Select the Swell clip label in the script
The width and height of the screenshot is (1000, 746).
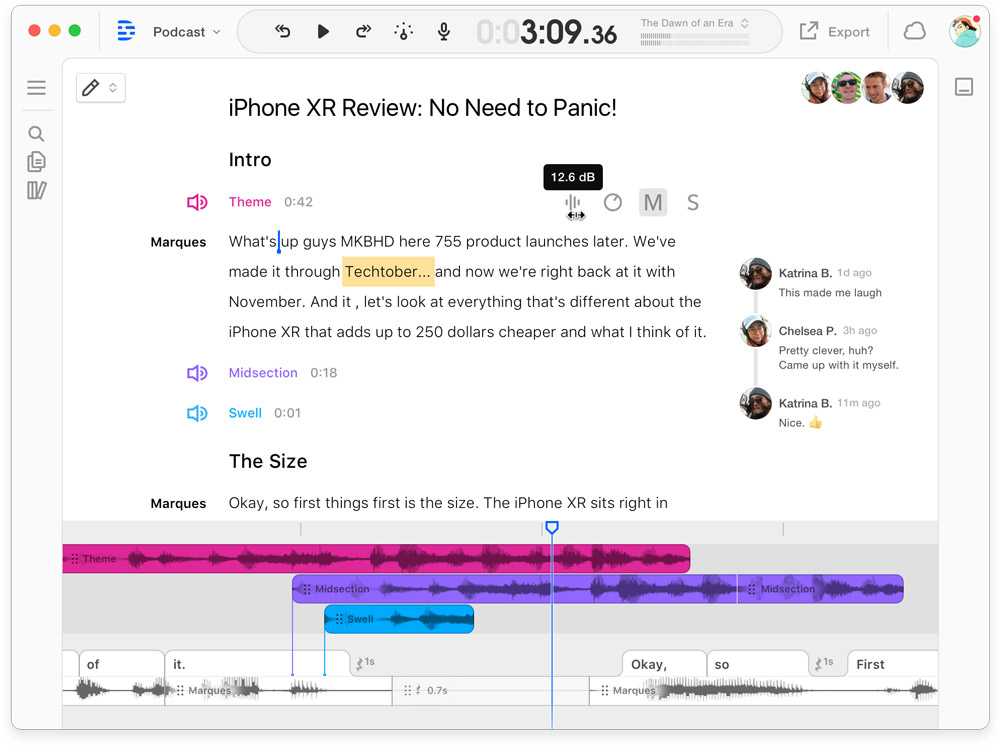[245, 413]
